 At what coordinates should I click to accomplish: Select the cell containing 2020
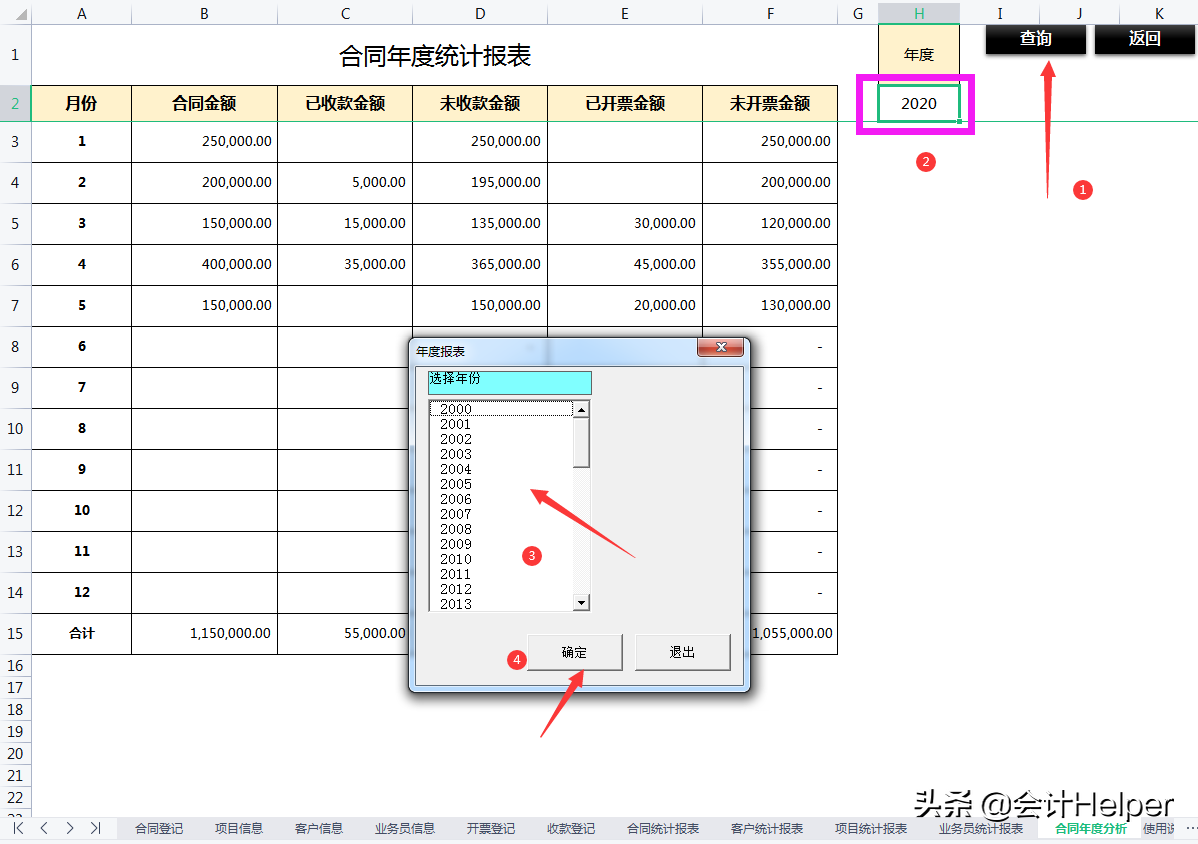tap(917, 103)
